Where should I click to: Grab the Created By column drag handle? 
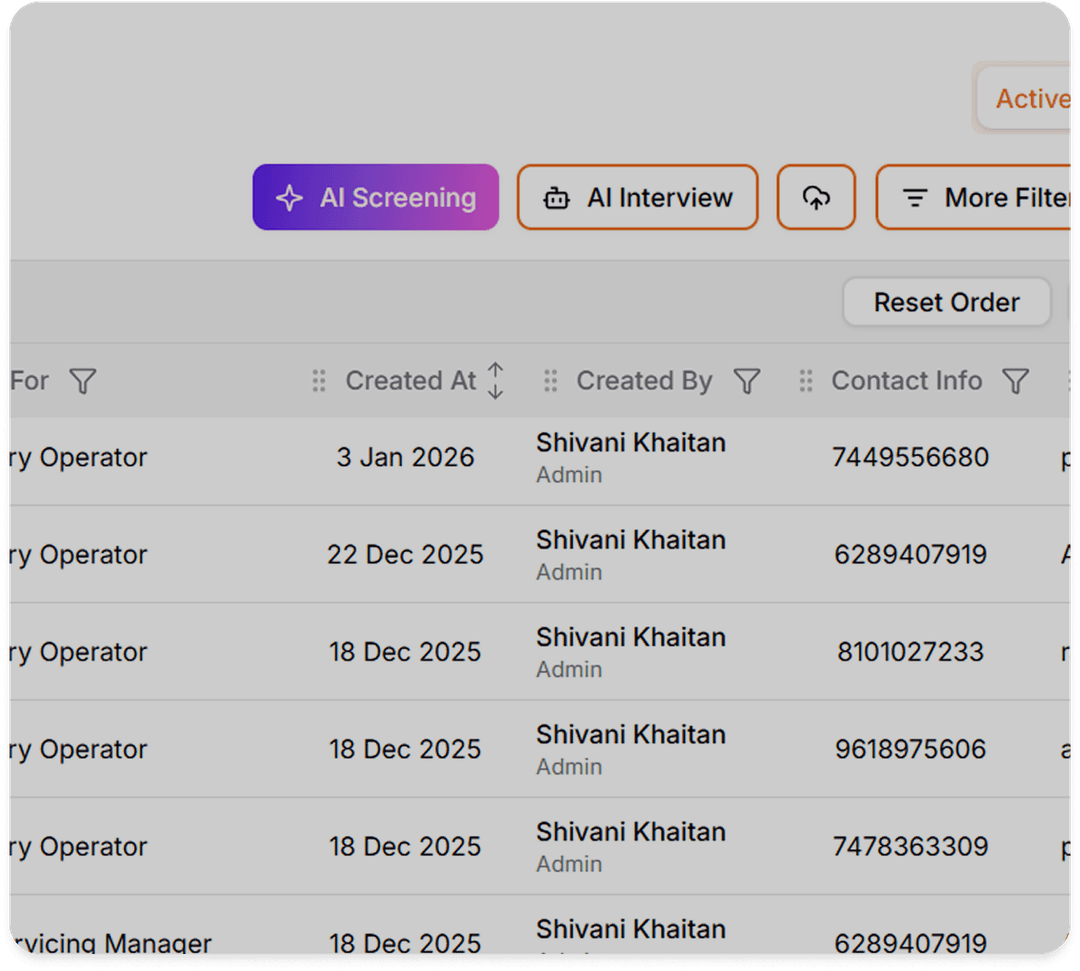(550, 381)
